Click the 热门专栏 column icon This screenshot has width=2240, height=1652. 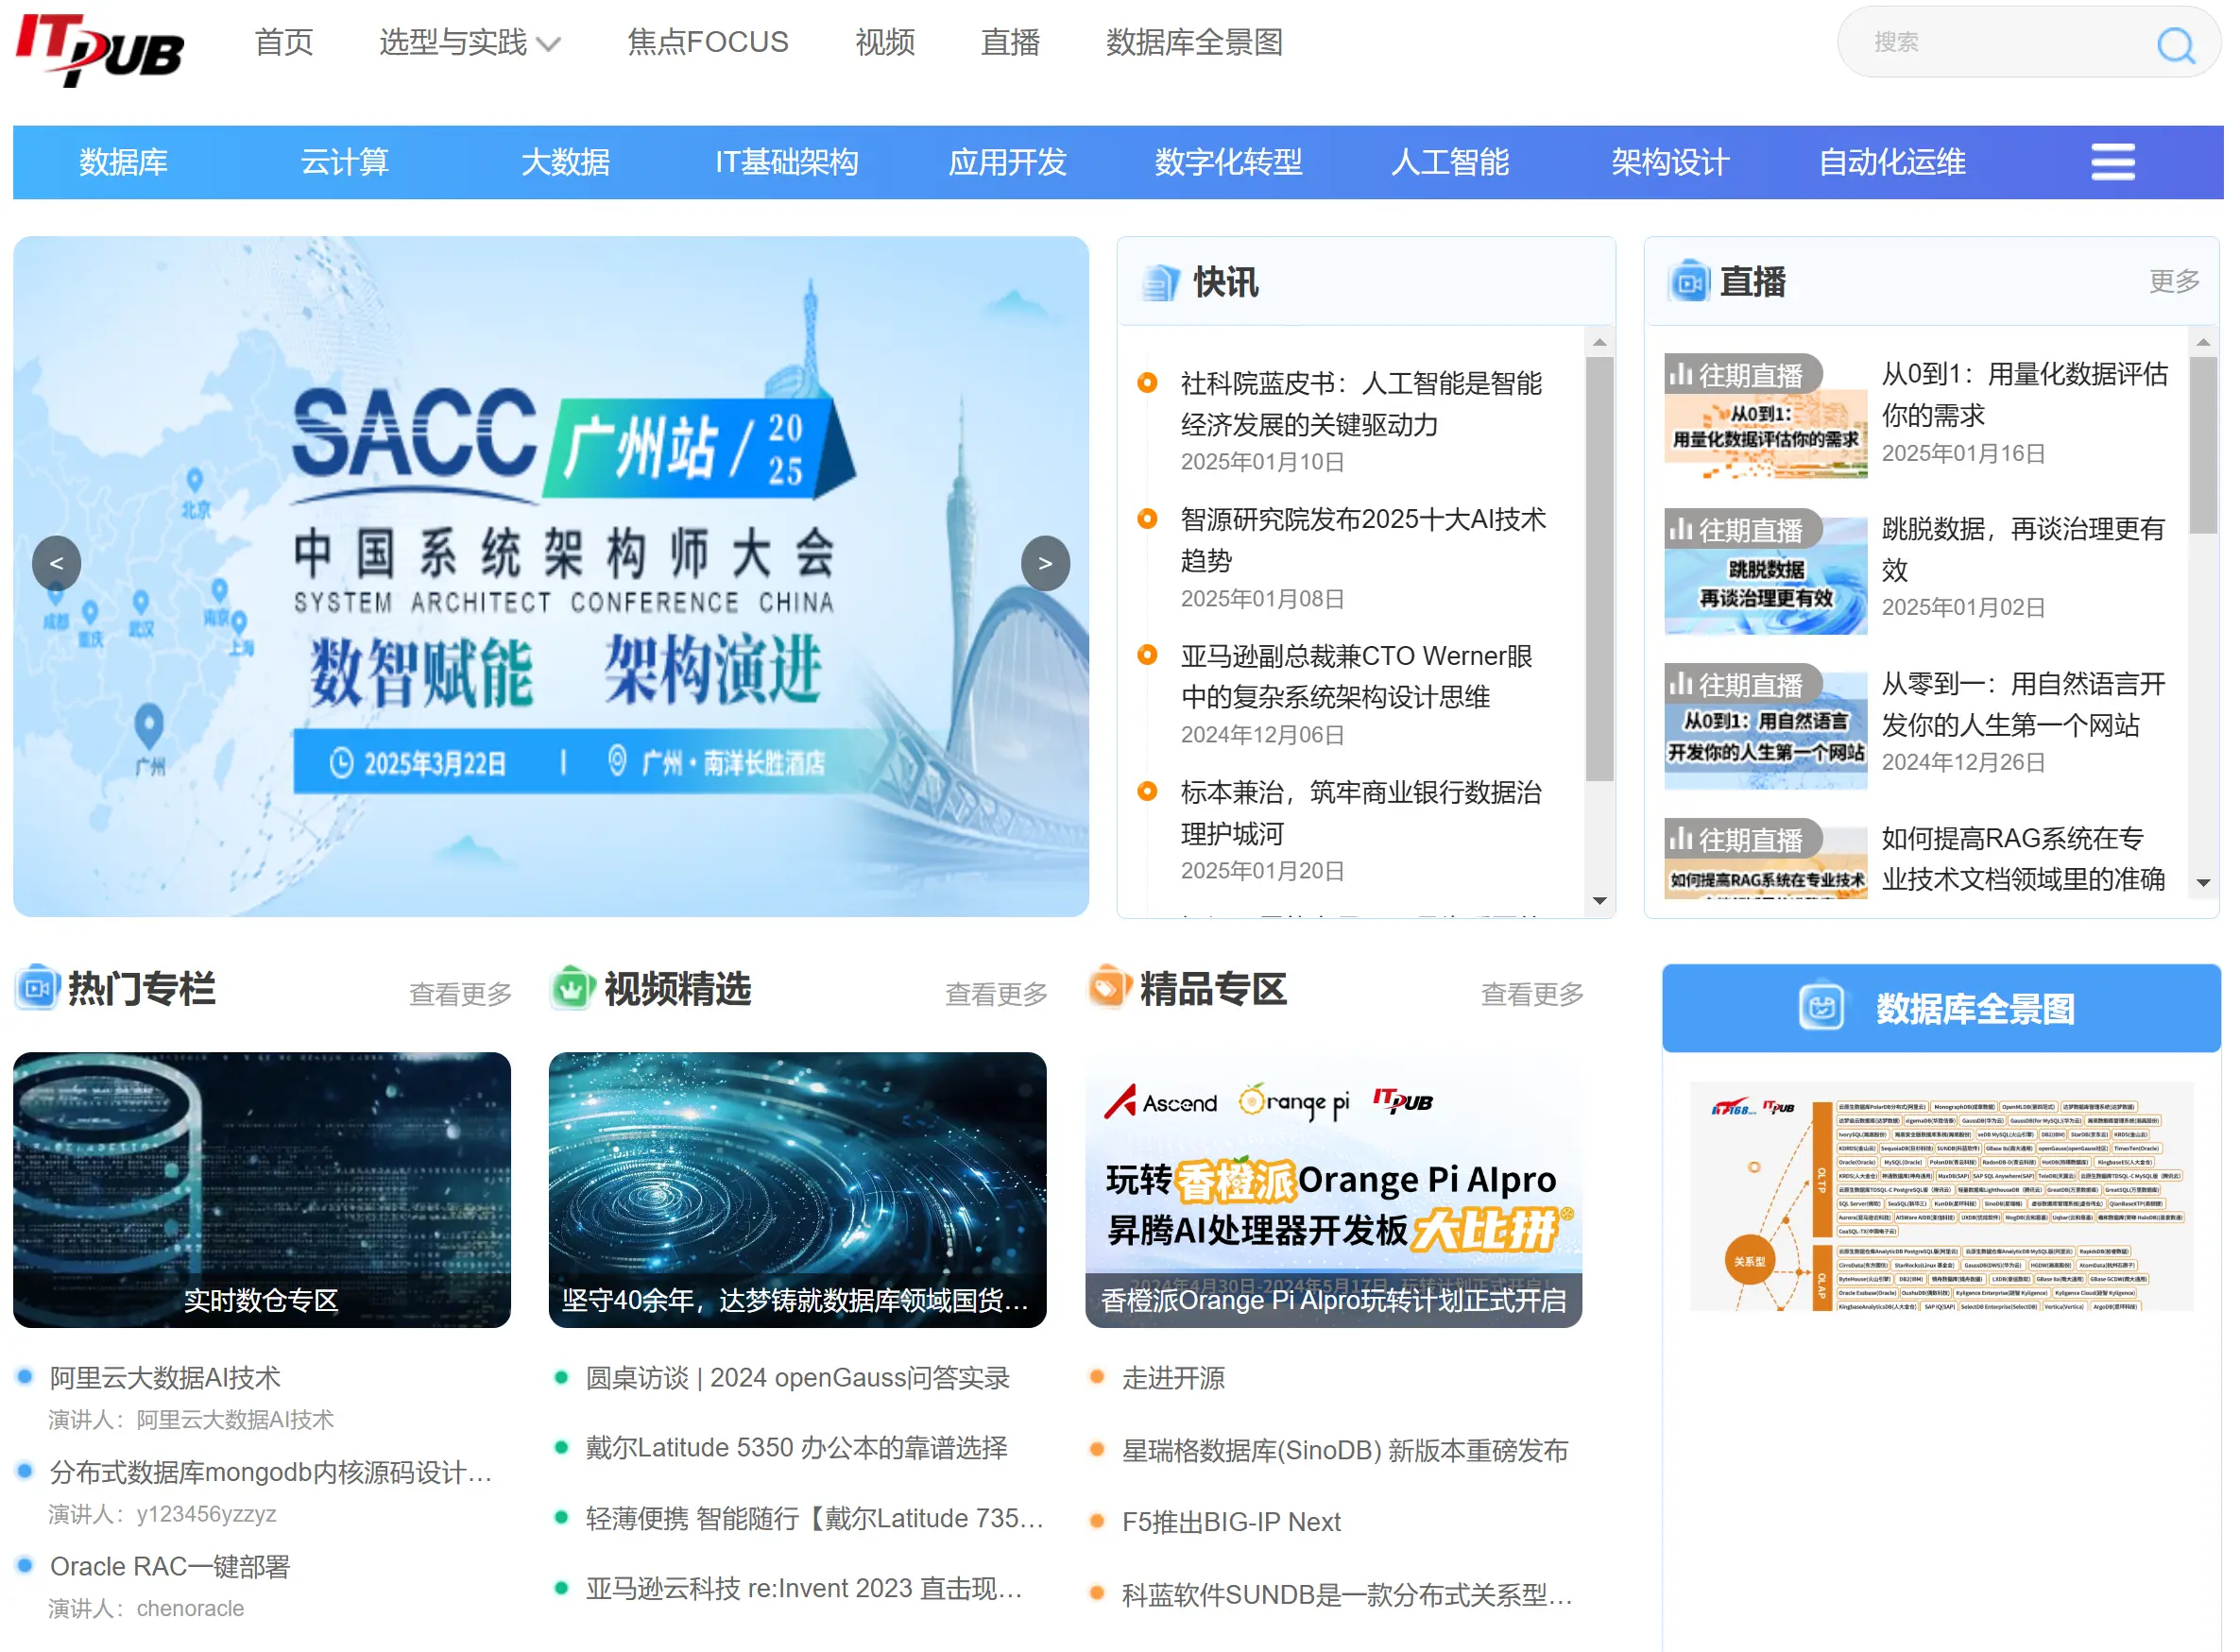[x=37, y=989]
